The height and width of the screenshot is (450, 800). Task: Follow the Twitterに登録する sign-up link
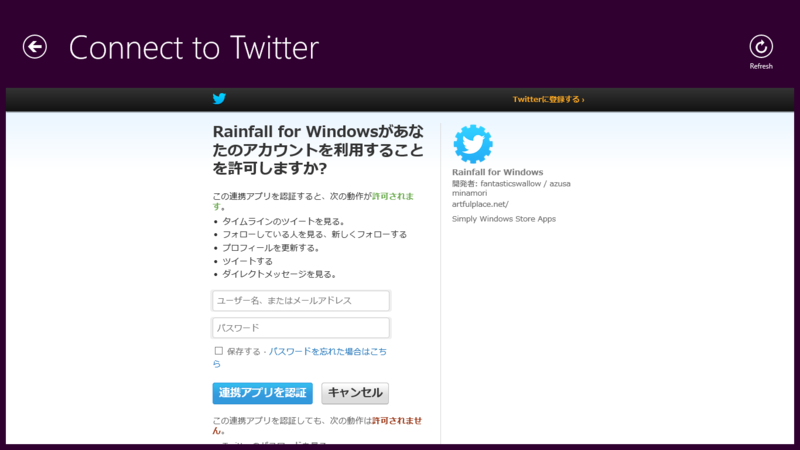pyautogui.click(x=548, y=99)
